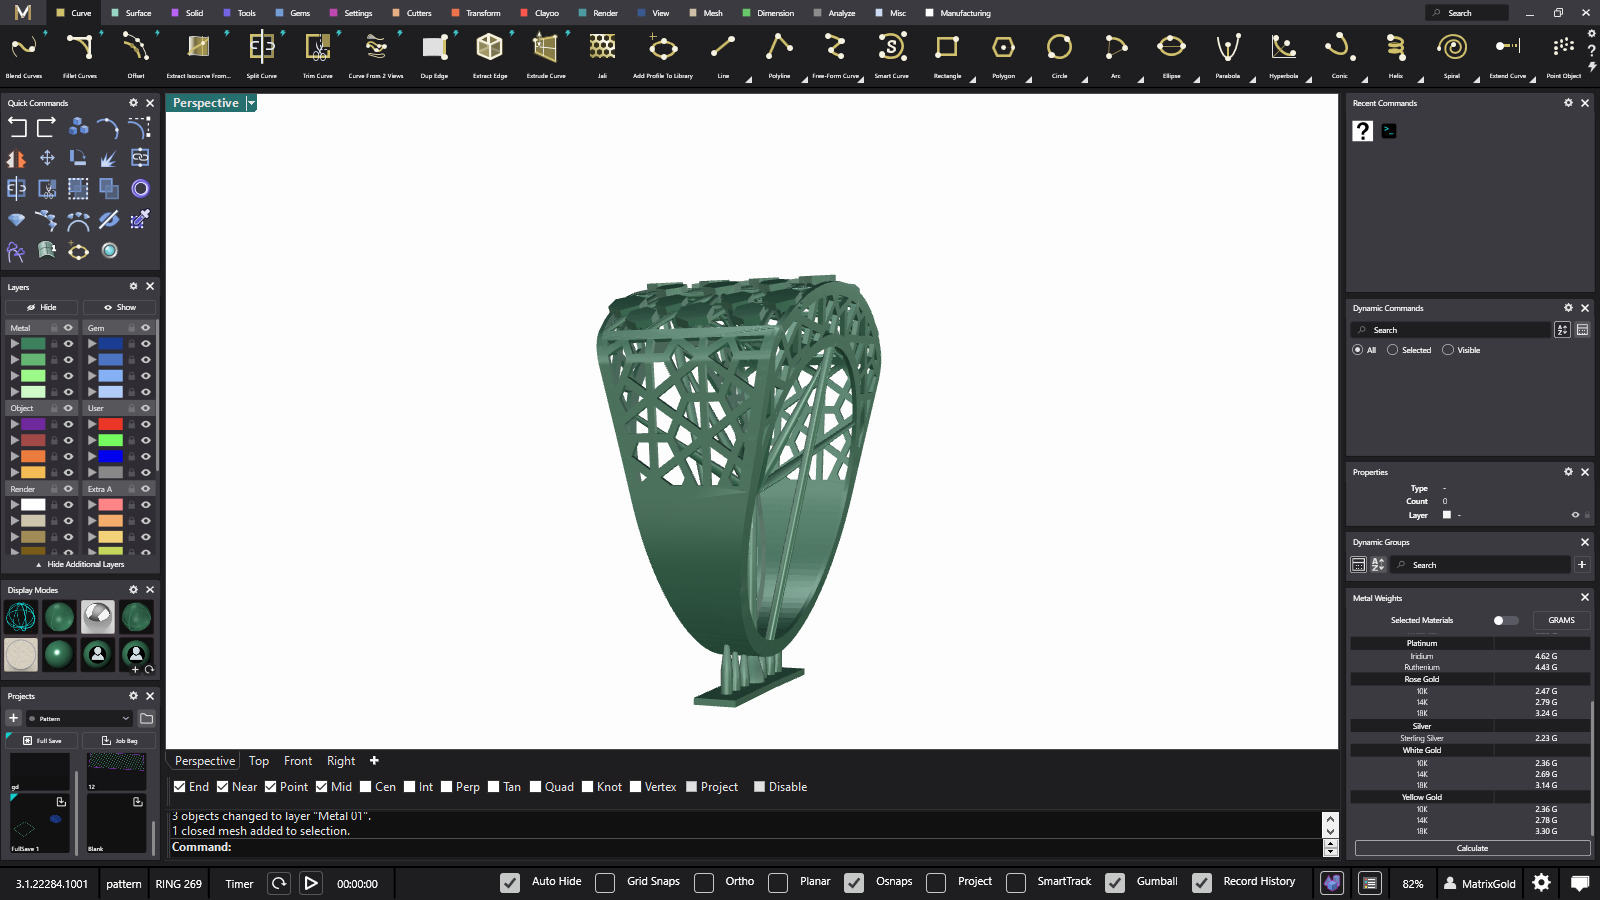This screenshot has width=1600, height=900.
Task: Toggle the Selected Materials switch
Action: pos(1505,620)
